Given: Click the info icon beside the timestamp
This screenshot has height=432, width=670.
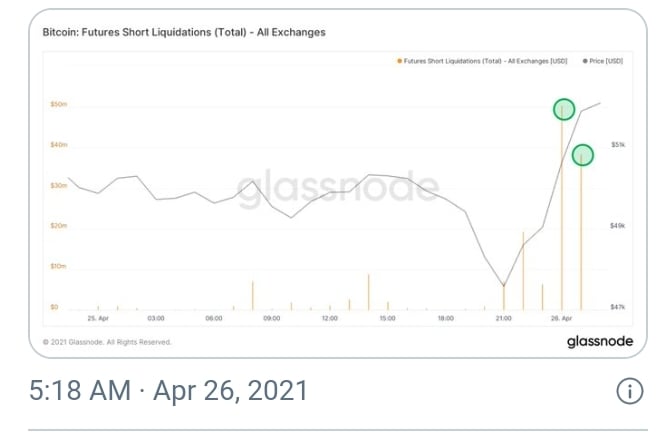Looking at the screenshot, I should tap(629, 392).
